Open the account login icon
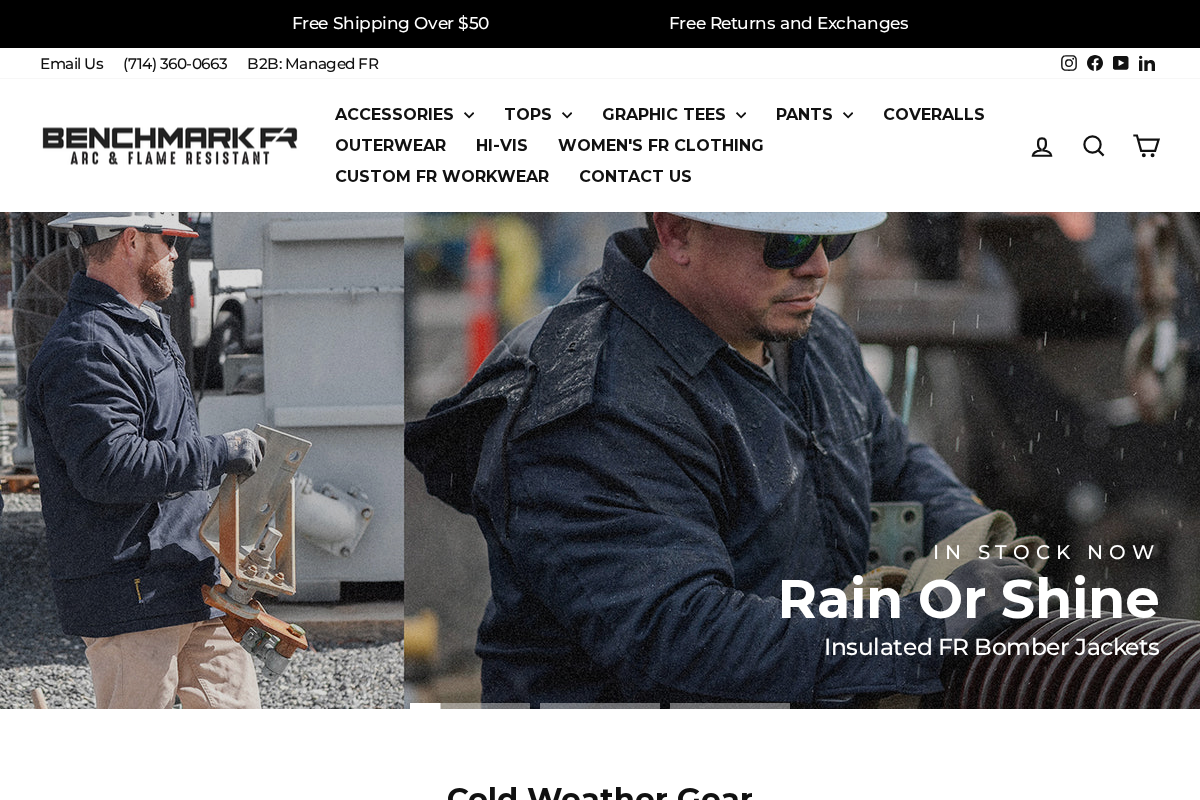 (1042, 146)
